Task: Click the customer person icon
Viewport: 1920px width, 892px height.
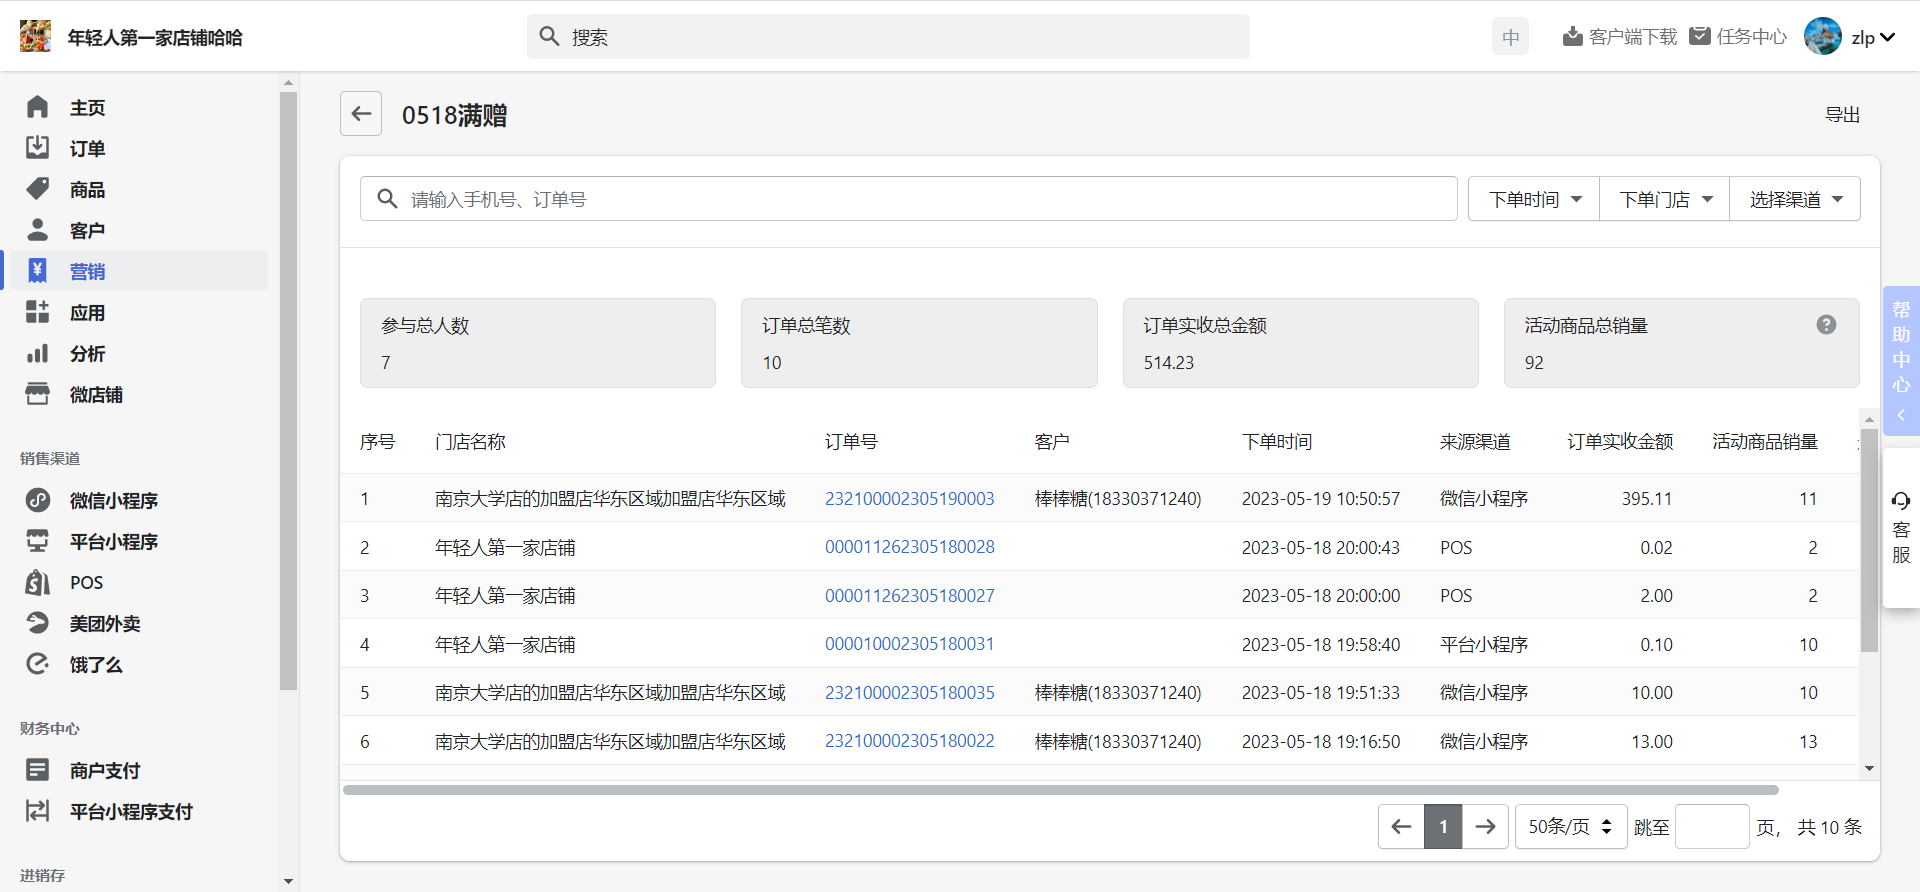Action: 38,230
